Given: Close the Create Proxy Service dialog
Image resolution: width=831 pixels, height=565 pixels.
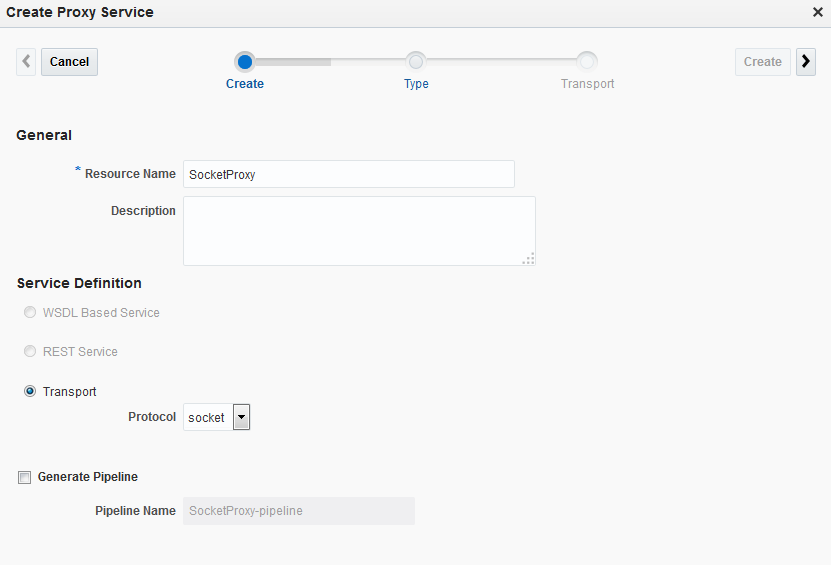Looking at the screenshot, I should click(x=817, y=12).
